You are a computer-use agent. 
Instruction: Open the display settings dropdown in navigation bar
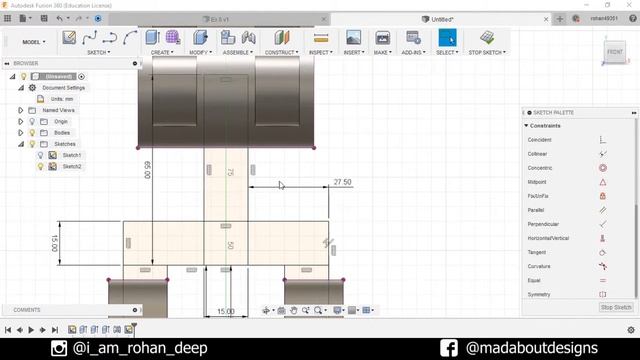click(x=338, y=311)
